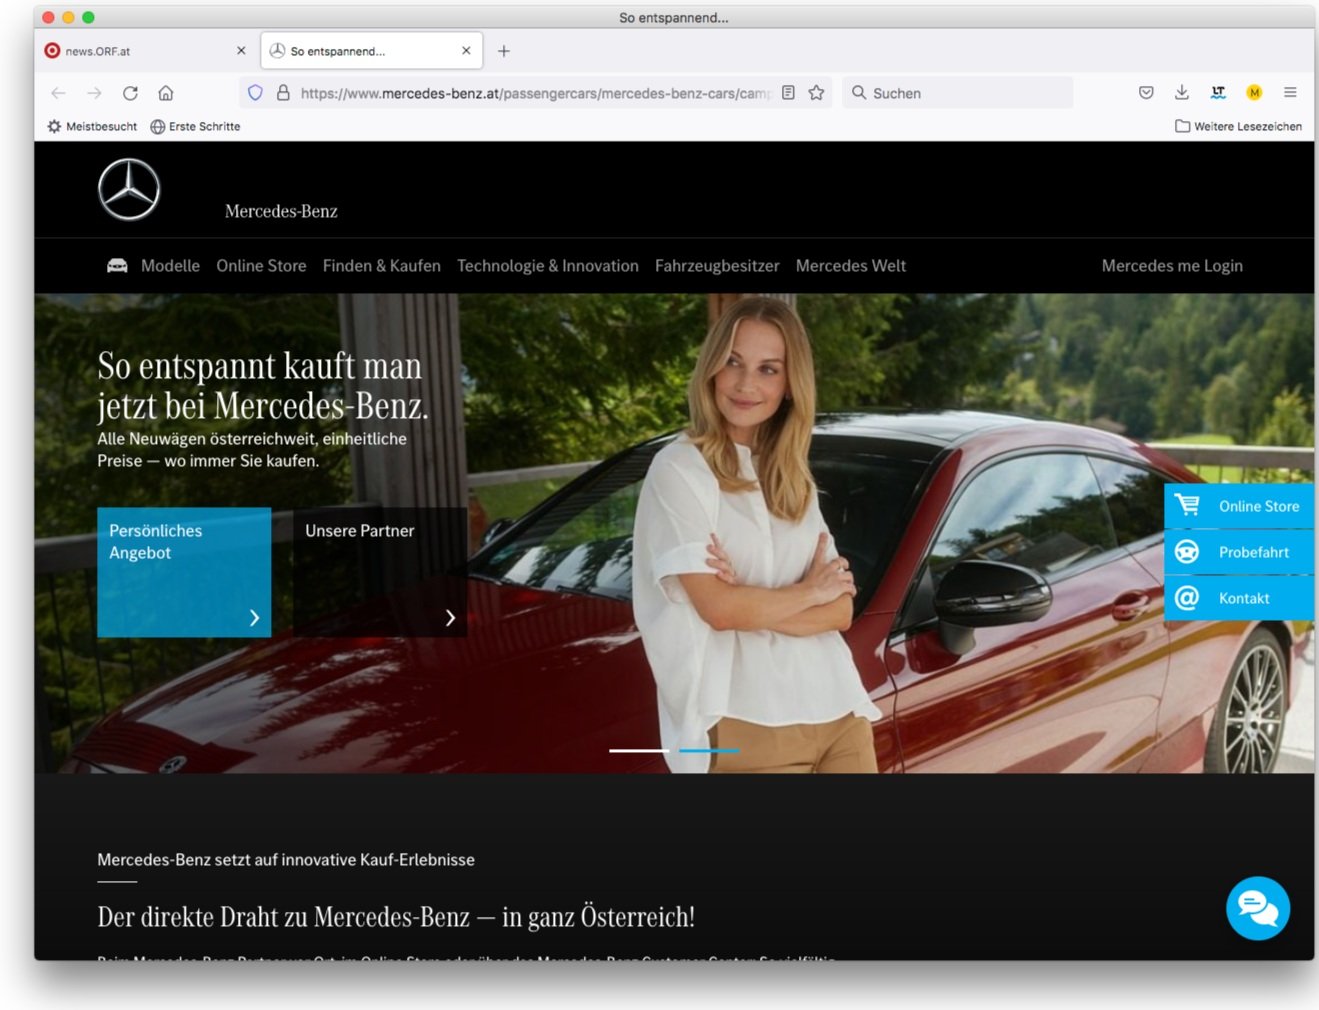Open the tracking protection shield icon
1319x1010 pixels.
255,93
